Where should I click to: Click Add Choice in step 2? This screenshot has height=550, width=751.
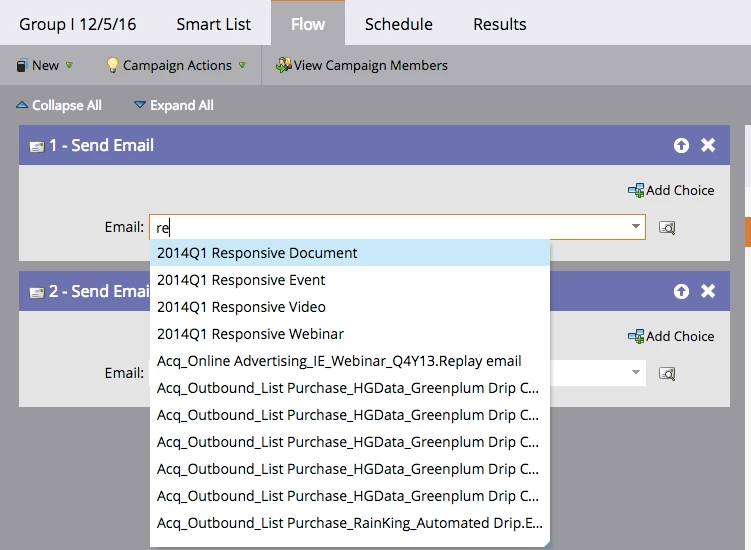point(671,336)
